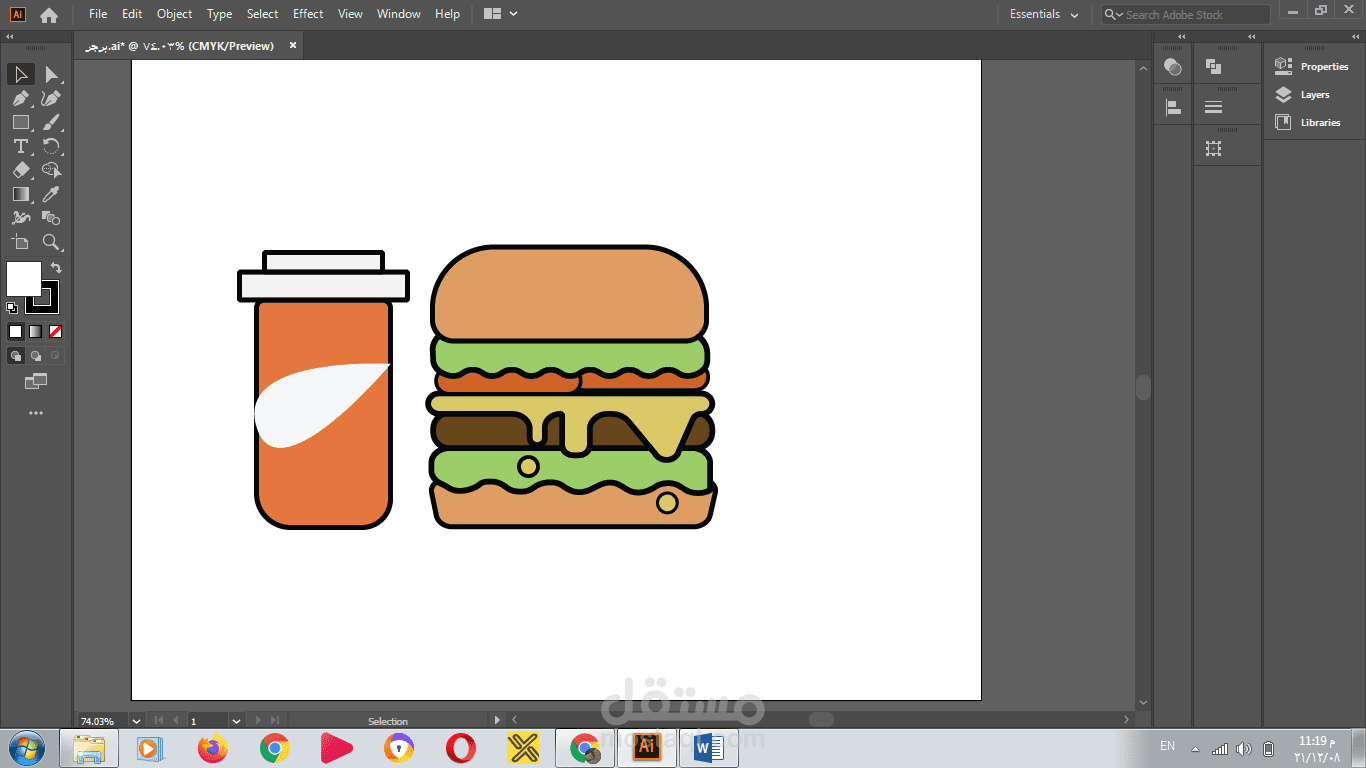Viewport: 1366px width, 768px height.
Task: Open the Transform panel icon
Action: (1213, 148)
